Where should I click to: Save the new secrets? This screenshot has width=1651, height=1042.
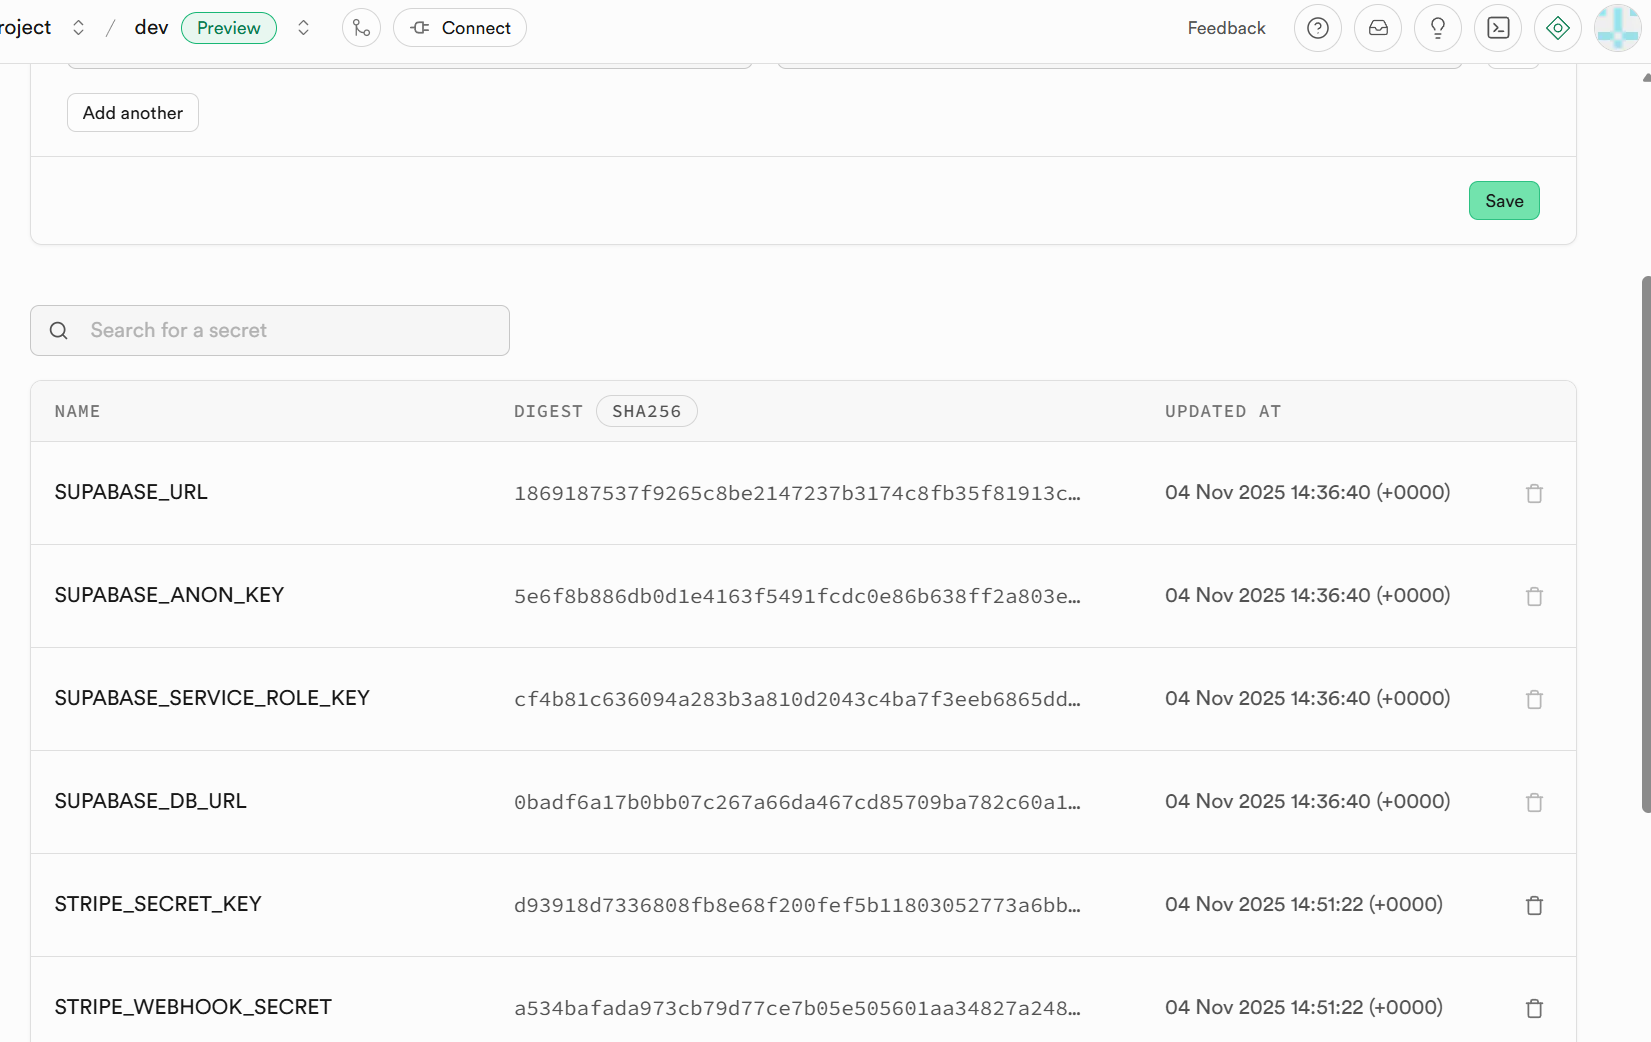(1504, 201)
